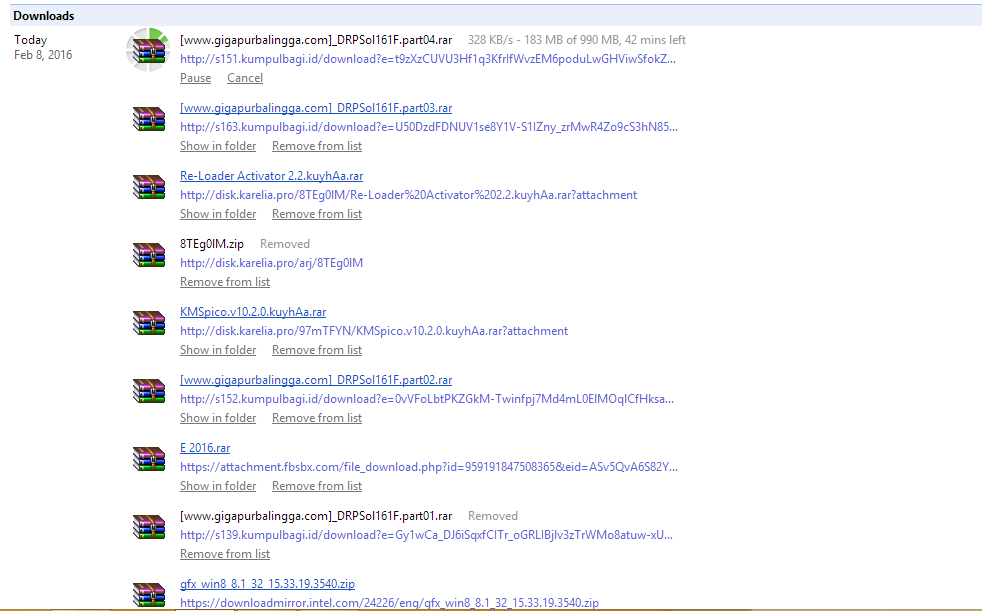Screen dimensions: 982x611
Task: Click the archive icon next to E 2016.rar
Action: (x=149, y=458)
